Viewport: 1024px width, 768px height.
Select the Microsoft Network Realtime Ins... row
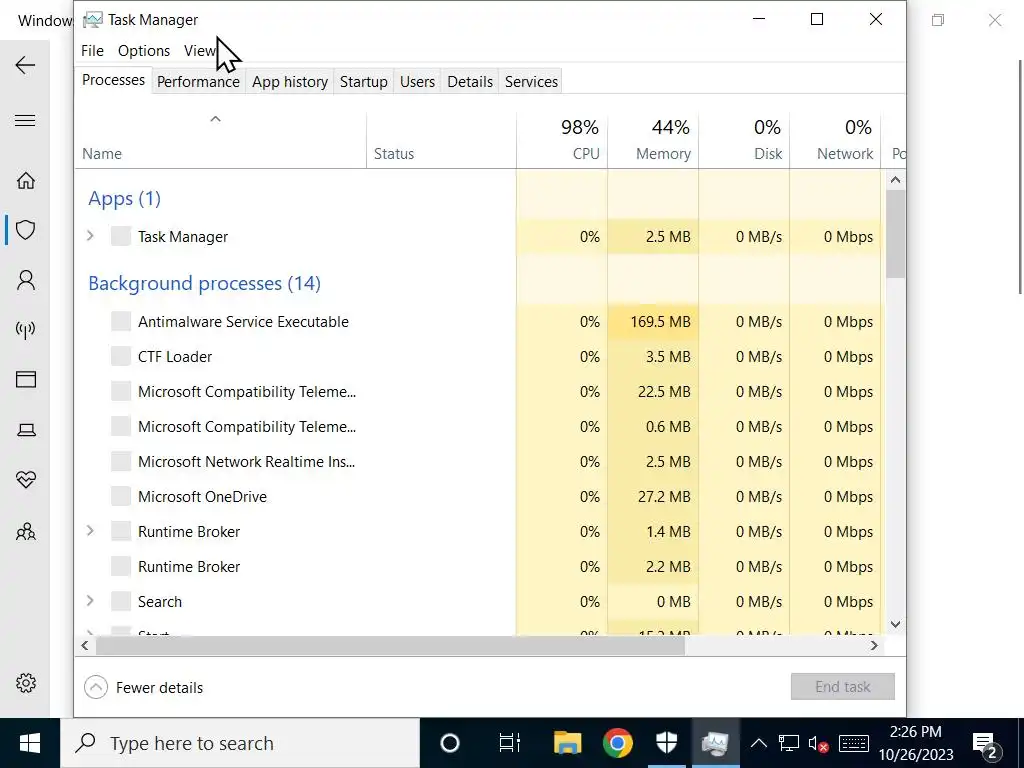click(479, 462)
